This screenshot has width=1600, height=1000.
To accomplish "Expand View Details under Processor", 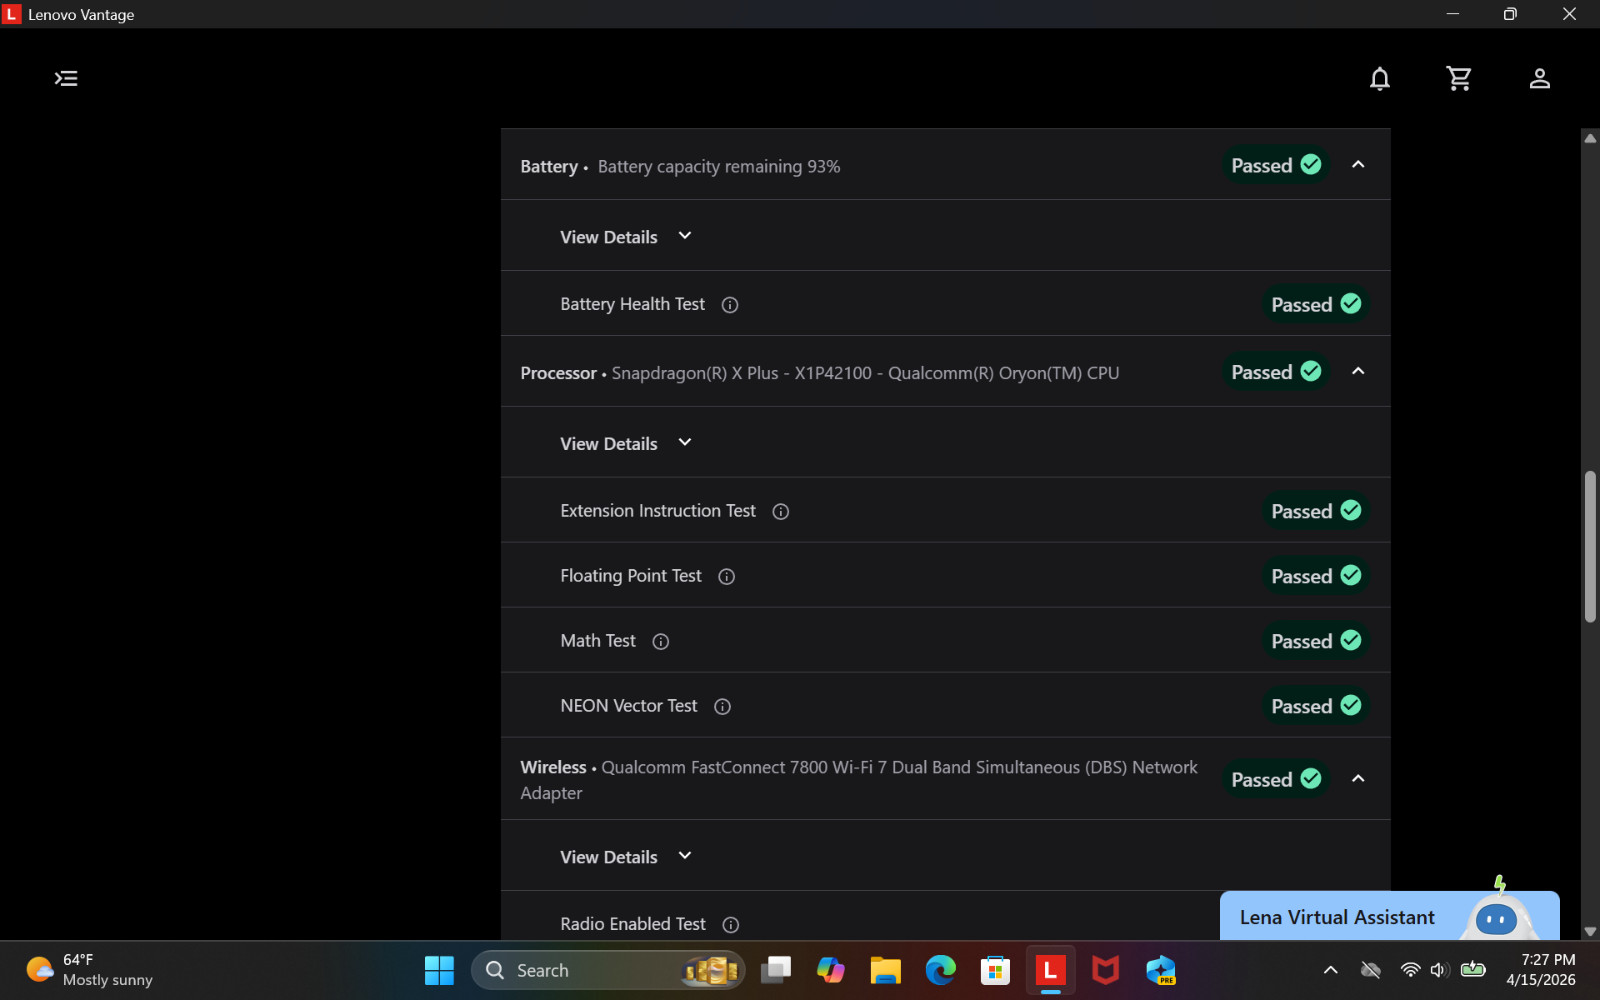I will point(626,444).
